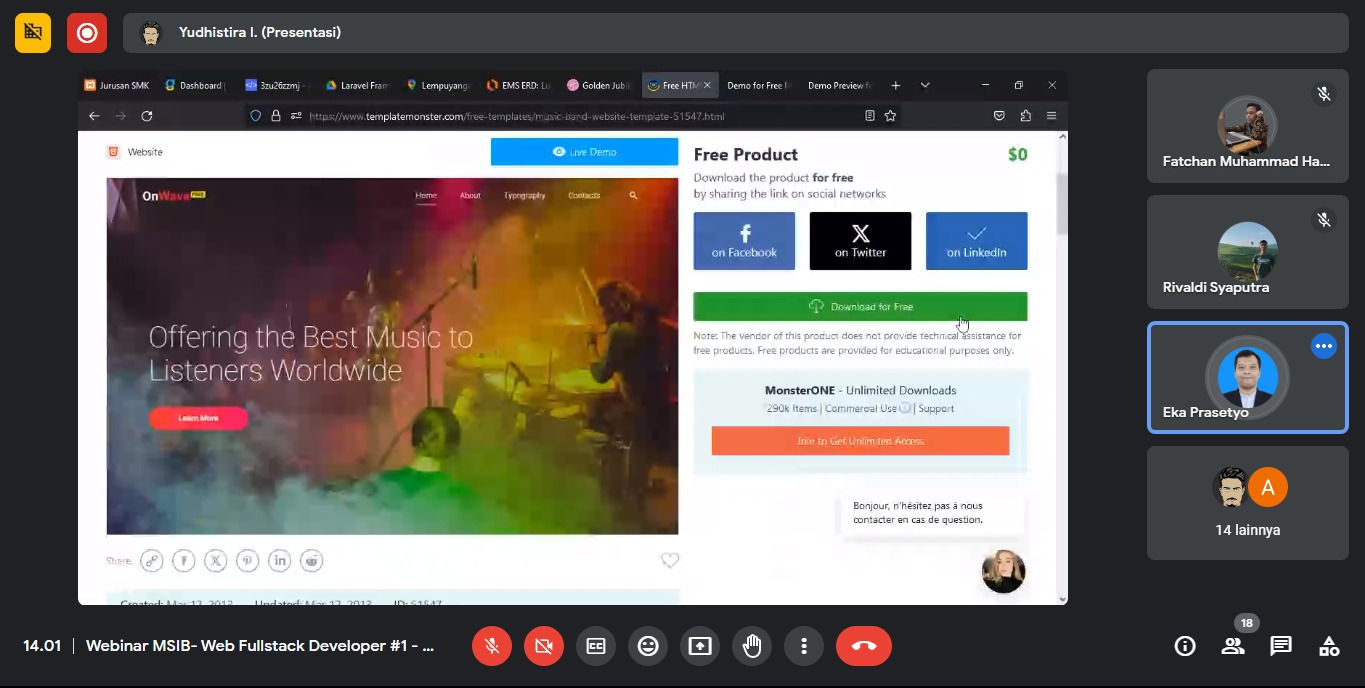Unmute the microphone in the call toolbar
Image resolution: width=1365 pixels, height=688 pixels.
pyautogui.click(x=491, y=646)
